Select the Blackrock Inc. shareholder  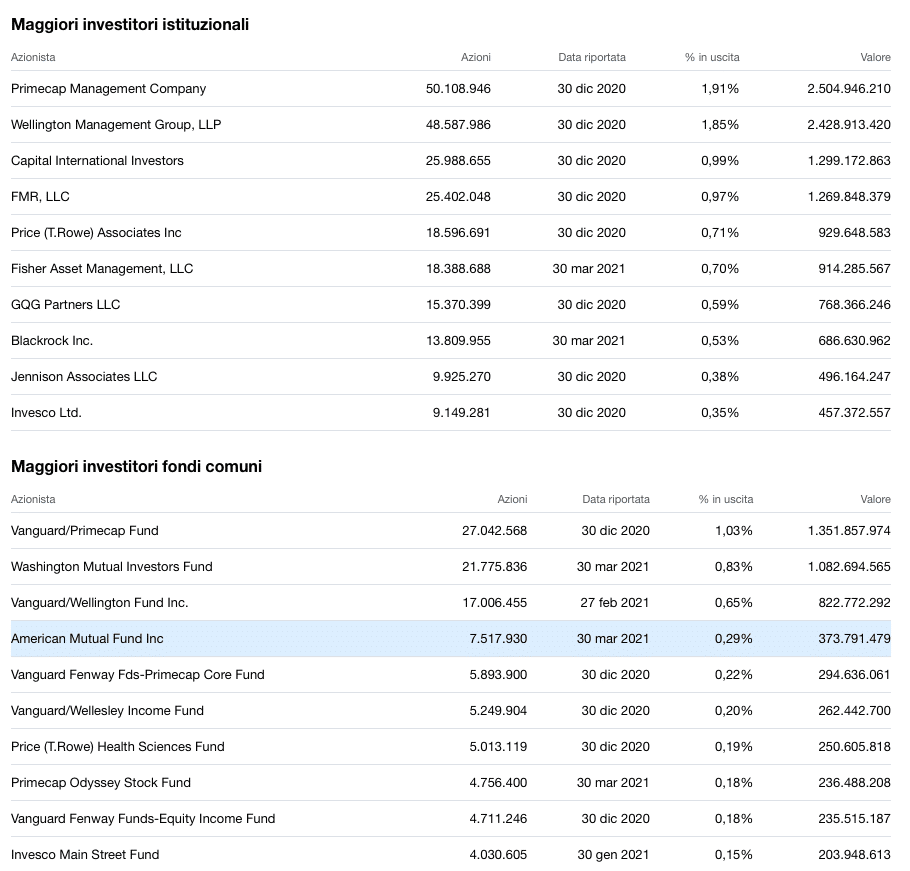[52, 341]
